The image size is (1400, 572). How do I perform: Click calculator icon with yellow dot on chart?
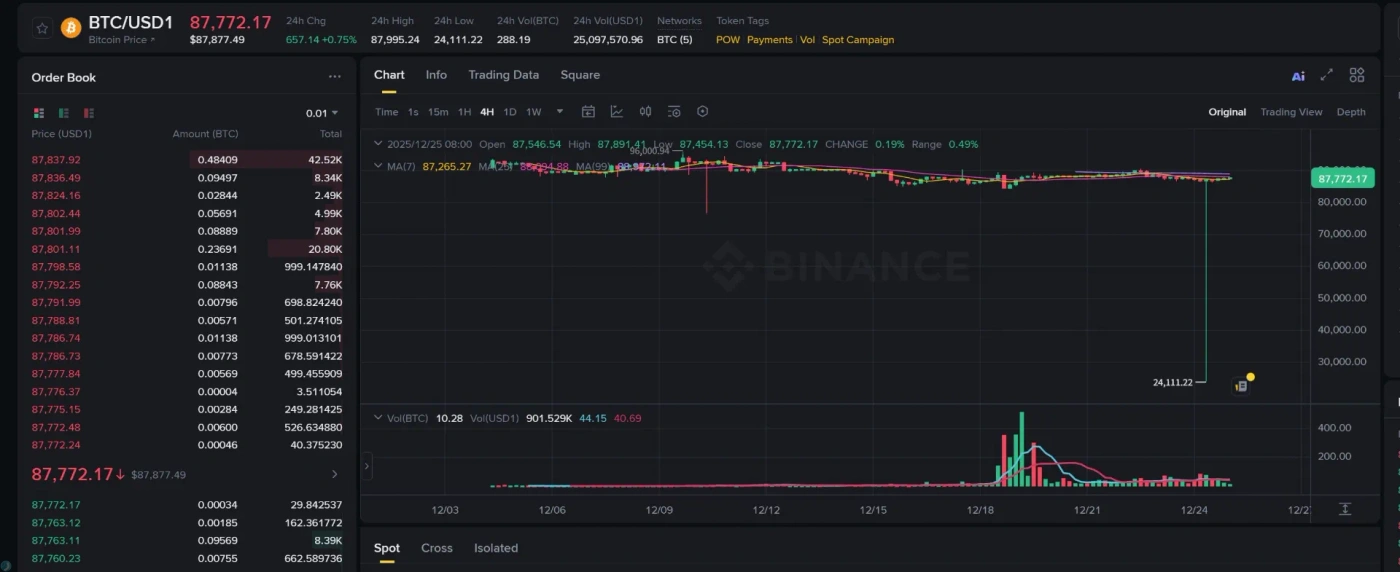tap(1241, 386)
